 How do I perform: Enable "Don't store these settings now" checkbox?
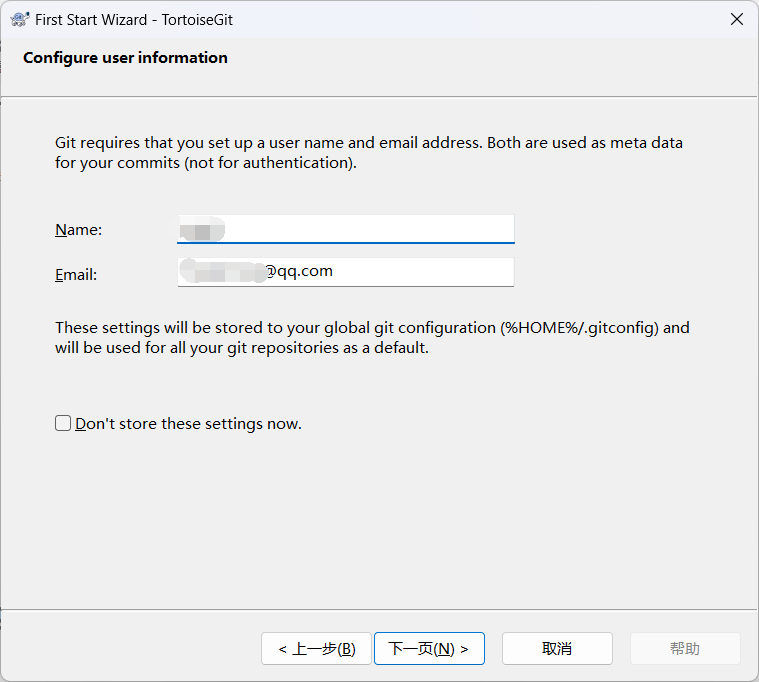point(63,423)
